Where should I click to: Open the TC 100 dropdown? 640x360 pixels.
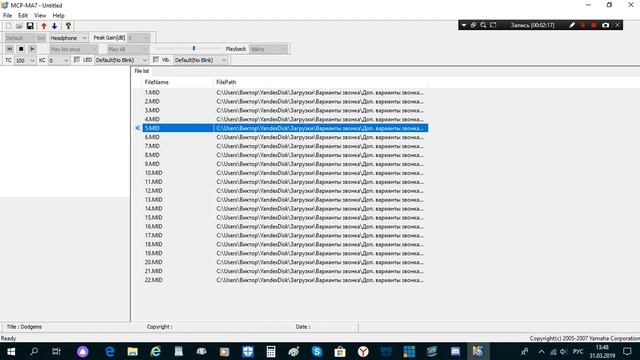(25, 60)
